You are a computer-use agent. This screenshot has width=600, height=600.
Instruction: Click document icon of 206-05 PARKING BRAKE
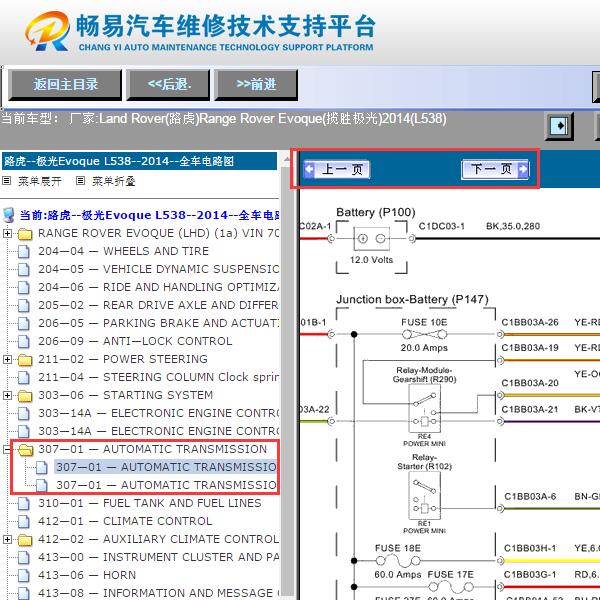24,323
